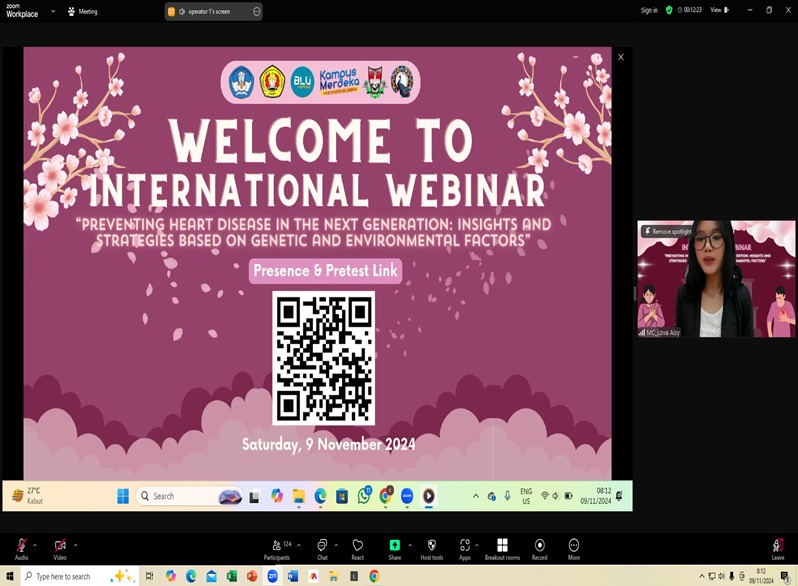Expand the View dropdown in top bar
The height and width of the screenshot is (586, 798).
[718, 10]
